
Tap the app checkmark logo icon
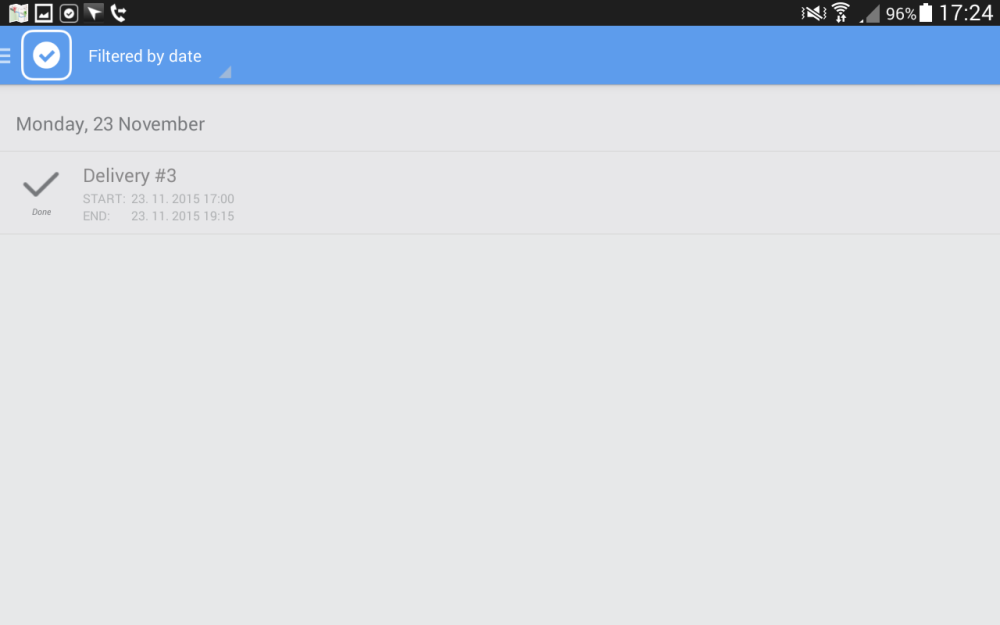coord(47,55)
